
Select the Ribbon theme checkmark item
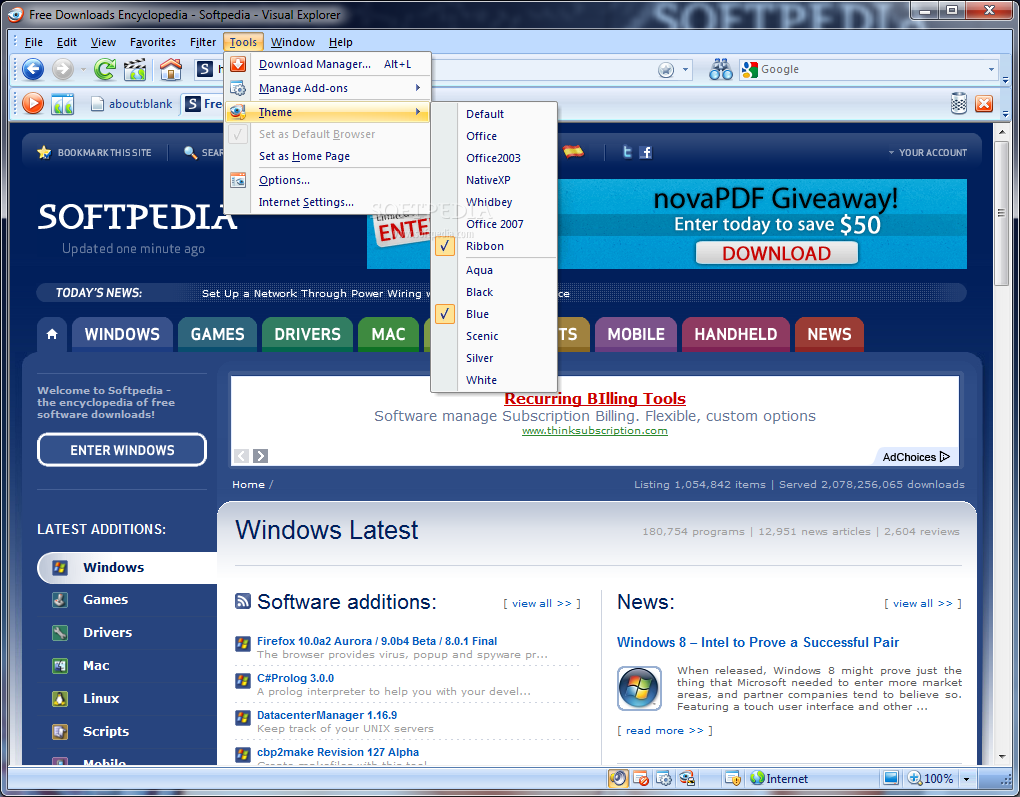point(494,246)
